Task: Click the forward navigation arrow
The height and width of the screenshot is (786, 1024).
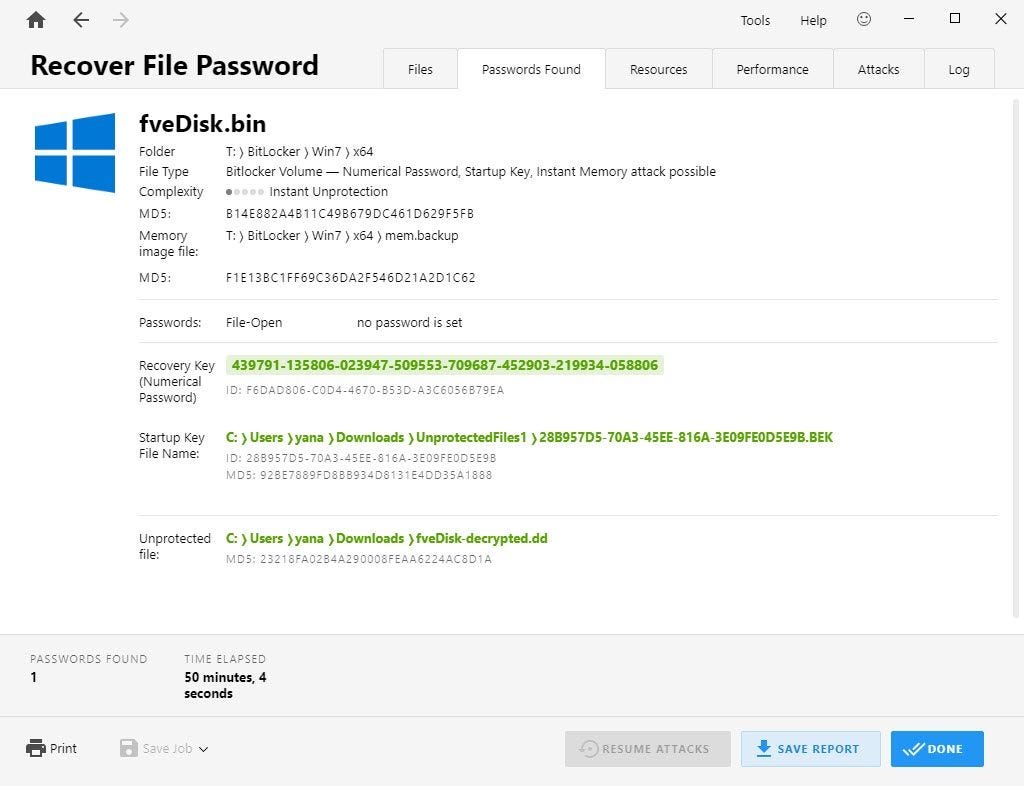Action: (120, 19)
